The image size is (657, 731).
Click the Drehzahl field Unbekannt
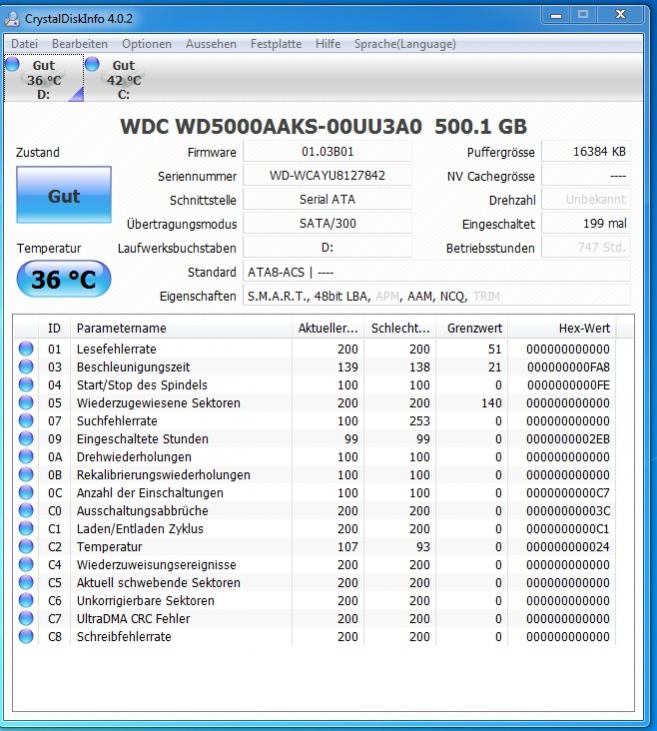586,200
